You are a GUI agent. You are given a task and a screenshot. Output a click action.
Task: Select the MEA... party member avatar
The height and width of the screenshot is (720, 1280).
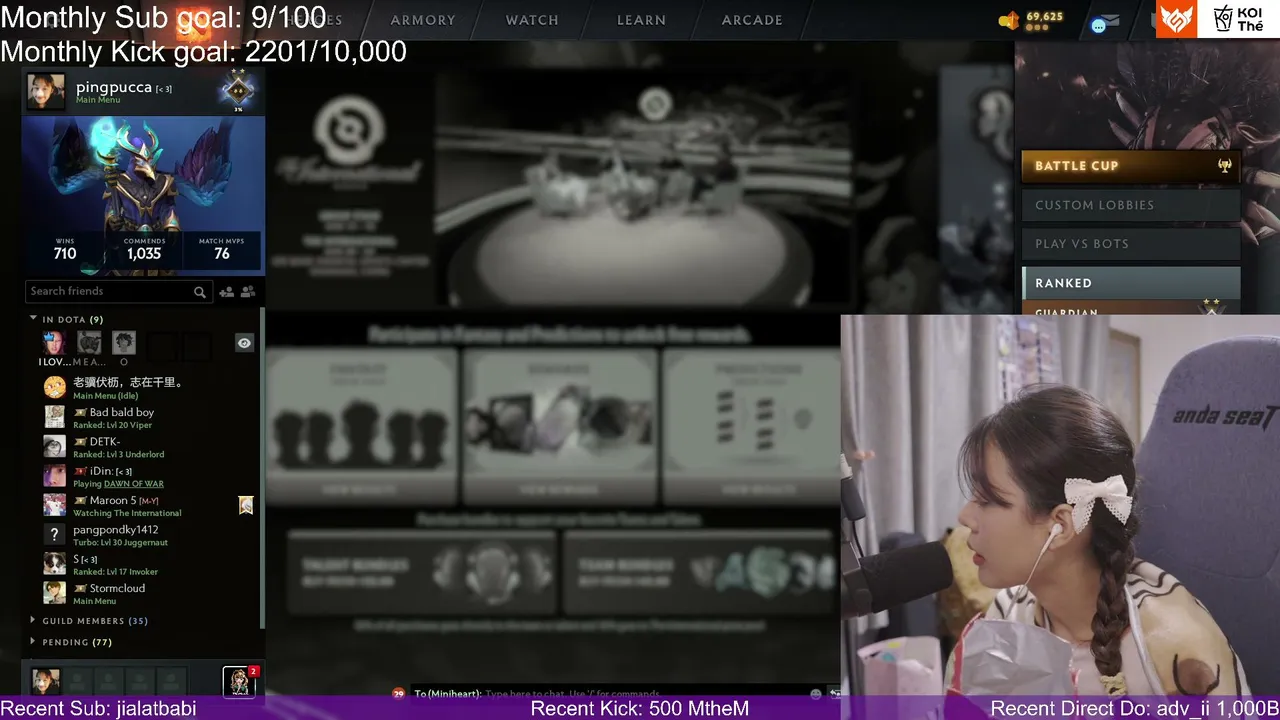click(89, 344)
